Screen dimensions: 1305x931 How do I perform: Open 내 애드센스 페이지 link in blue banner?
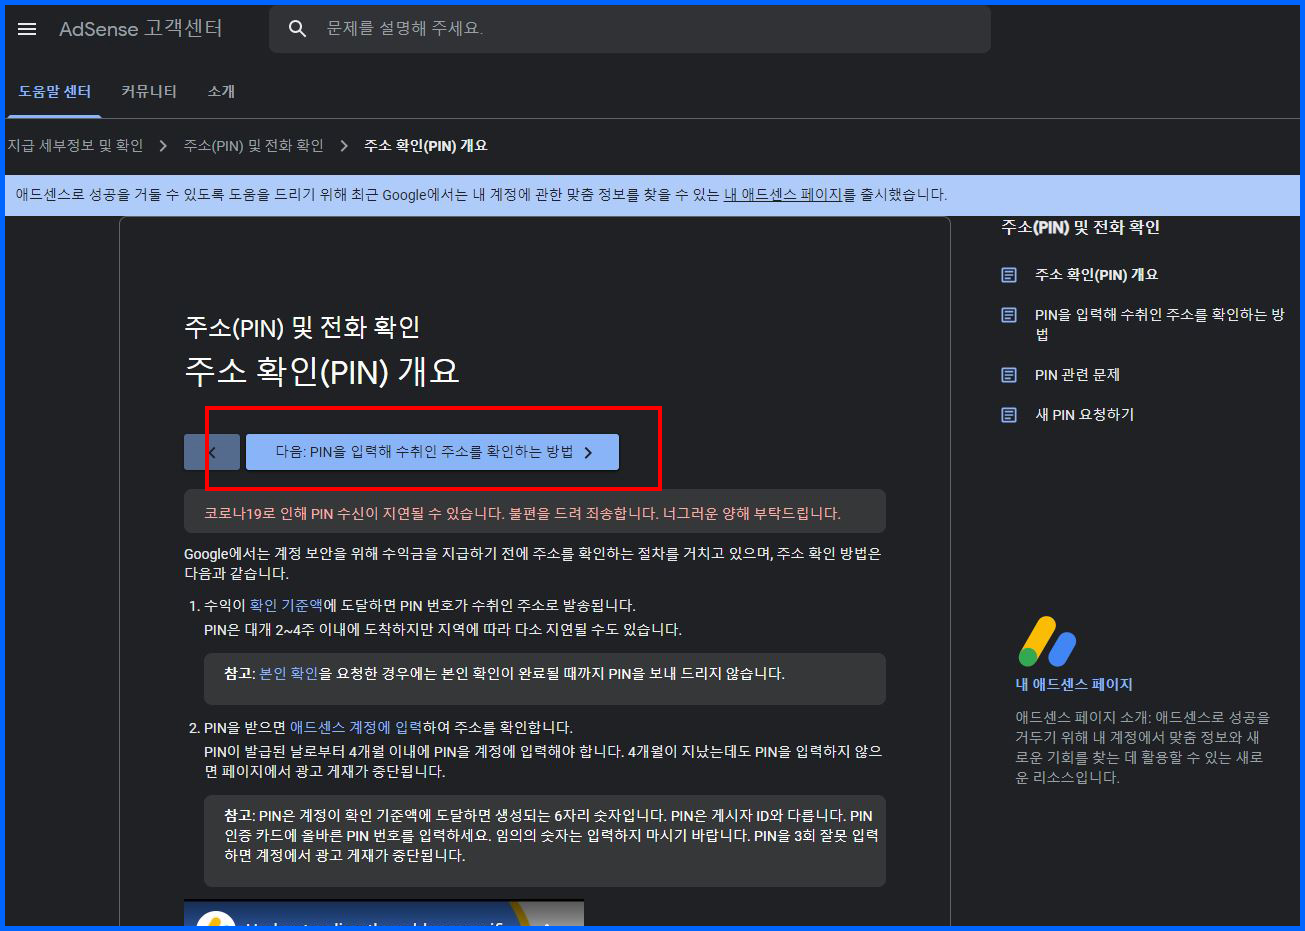pos(783,195)
